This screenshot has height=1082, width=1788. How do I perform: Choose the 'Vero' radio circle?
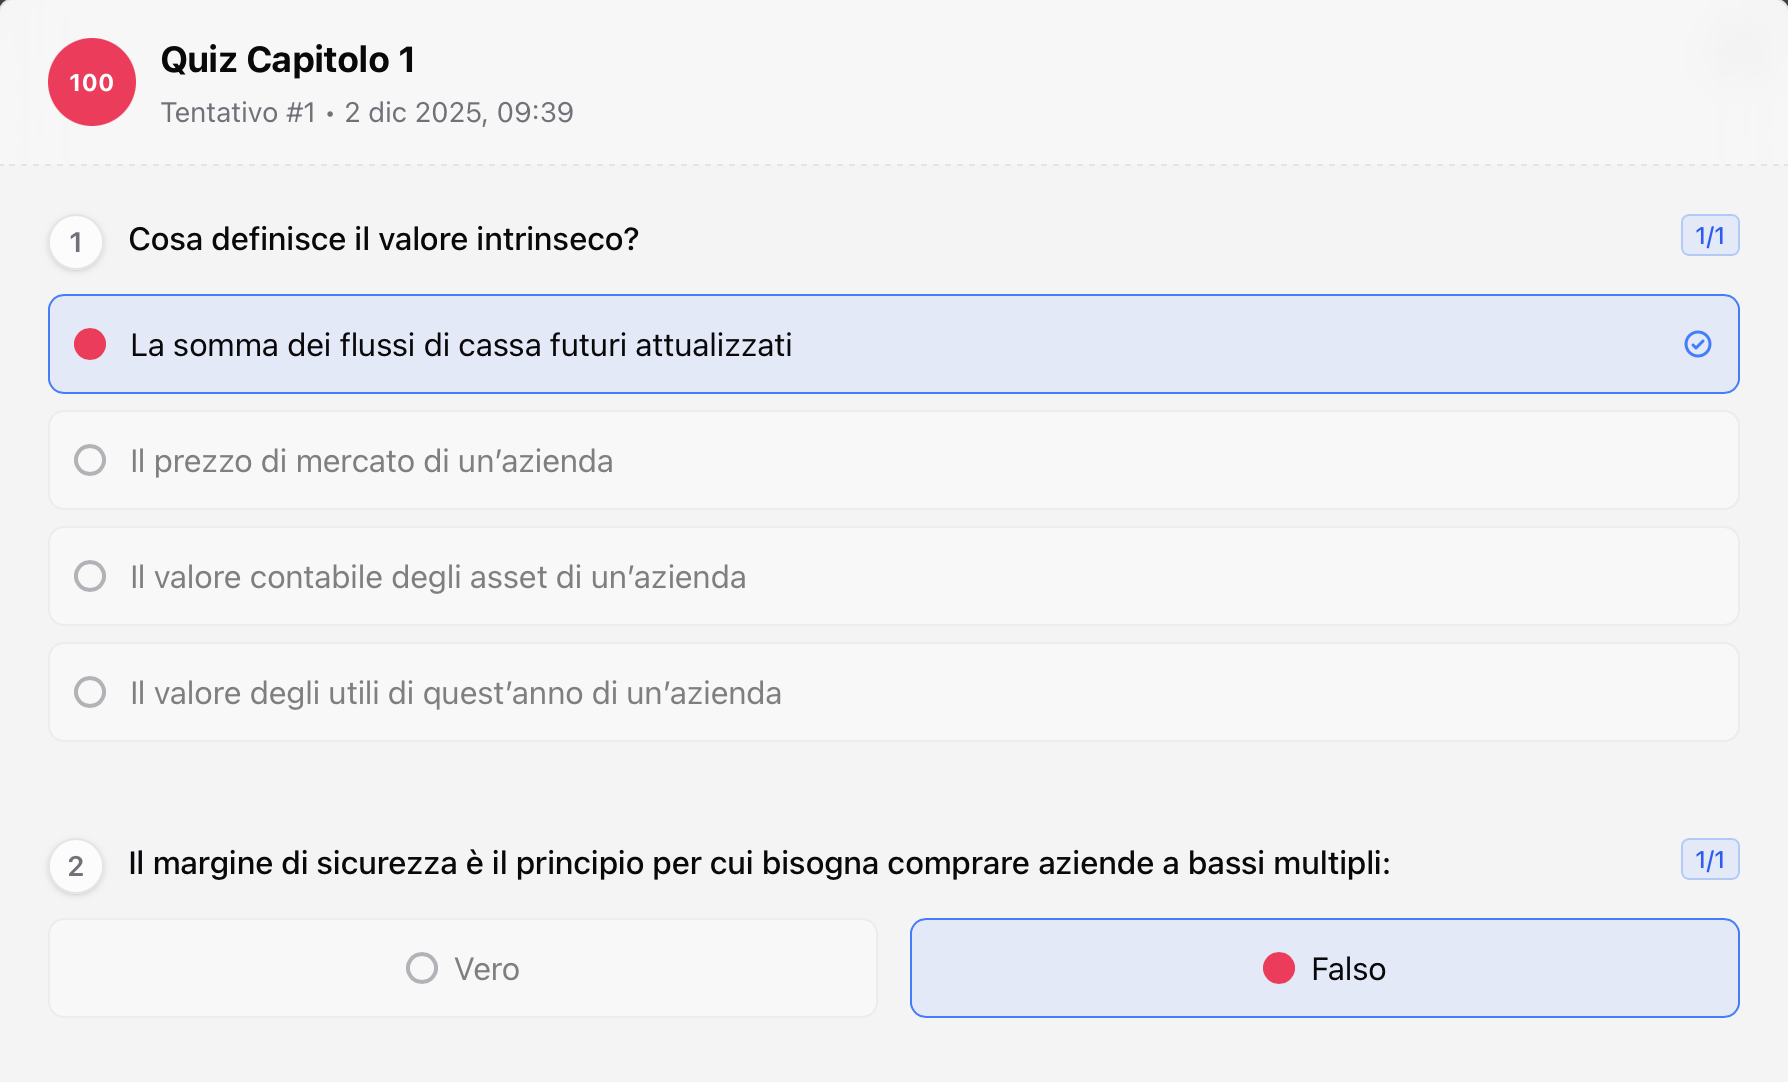click(422, 968)
